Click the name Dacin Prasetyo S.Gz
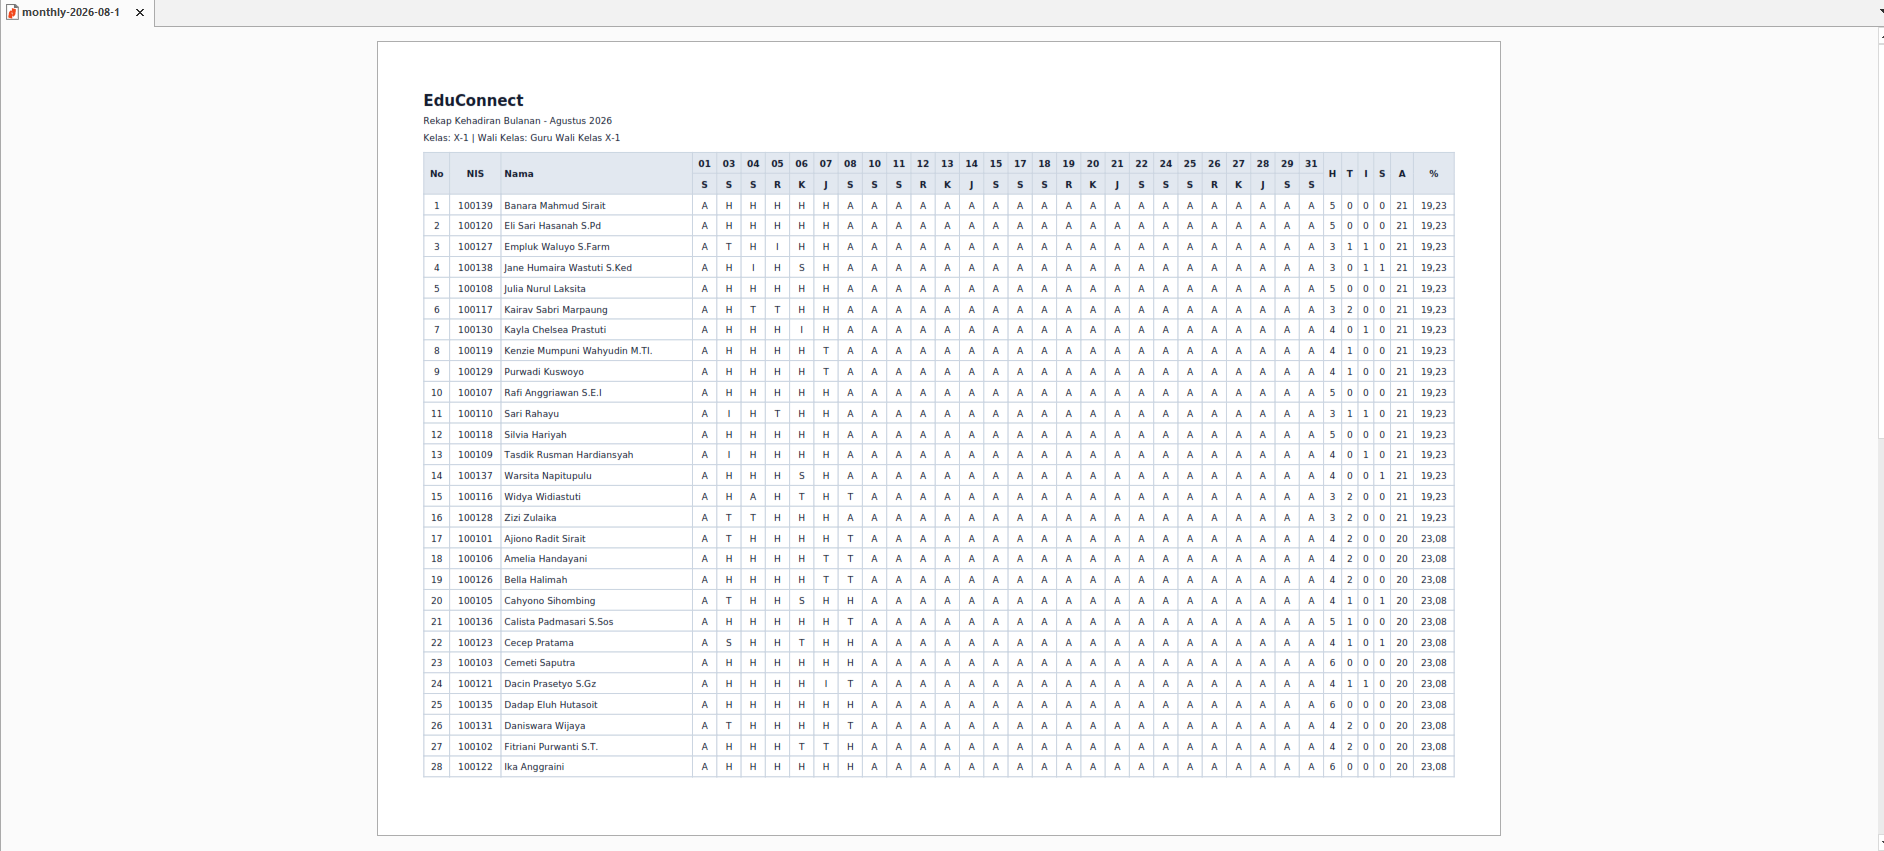 (549, 684)
